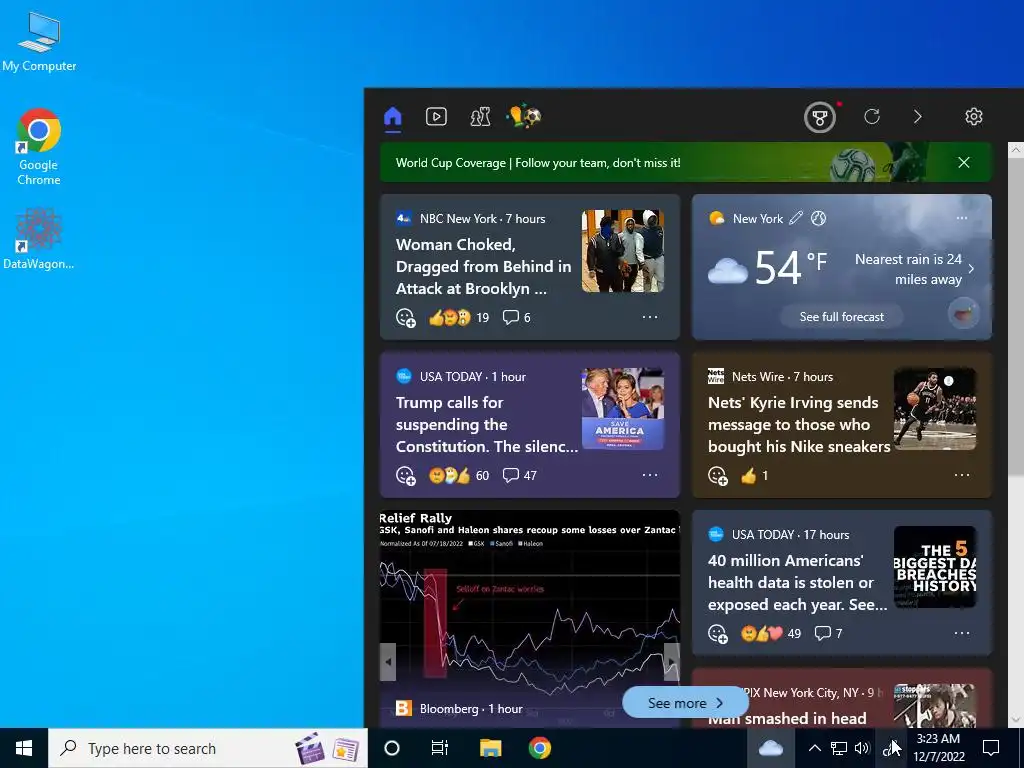Open the 7 comments on health data story
This screenshot has height=768, width=1024.
pos(828,633)
